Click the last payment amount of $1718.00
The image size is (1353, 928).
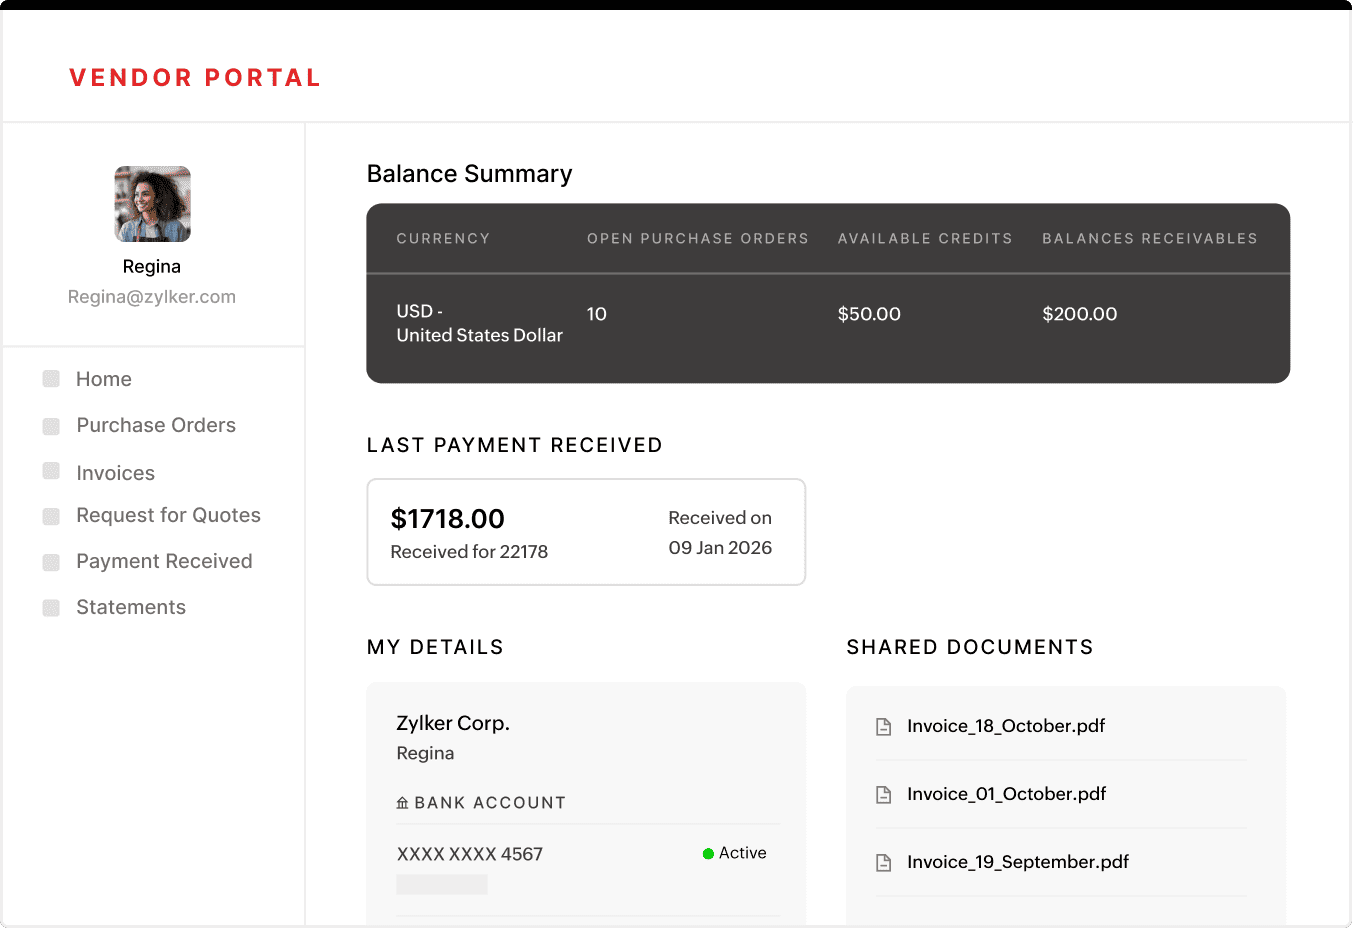point(448,519)
